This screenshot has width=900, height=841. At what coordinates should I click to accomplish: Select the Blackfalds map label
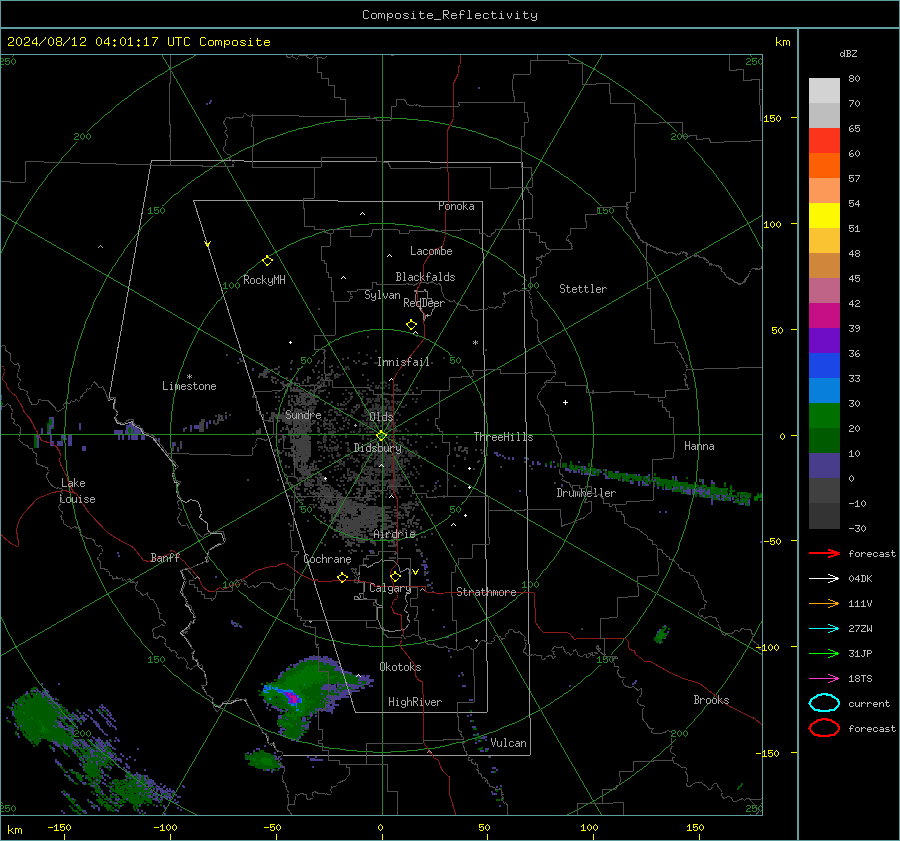425,277
